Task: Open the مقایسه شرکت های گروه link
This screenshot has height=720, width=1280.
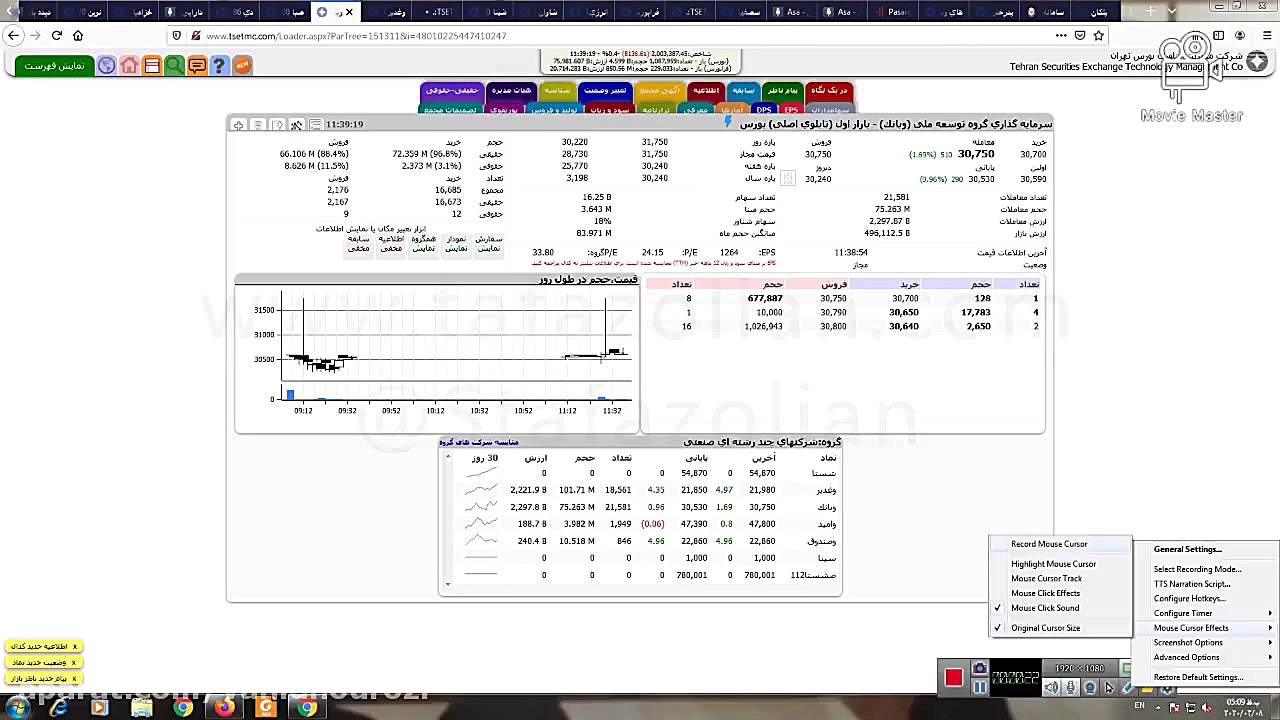Action: (x=479, y=442)
